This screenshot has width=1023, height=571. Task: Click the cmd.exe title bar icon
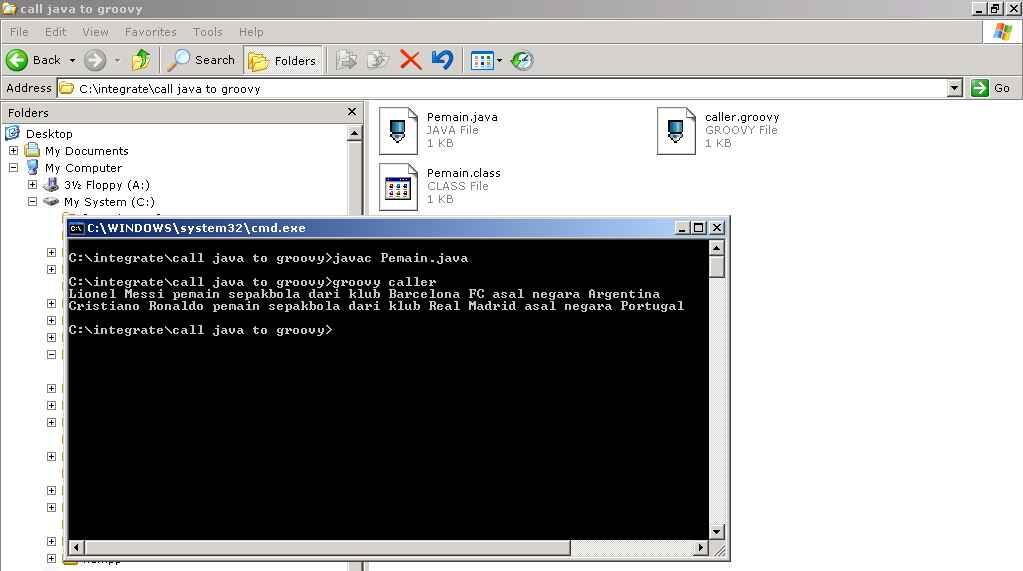pos(77,228)
